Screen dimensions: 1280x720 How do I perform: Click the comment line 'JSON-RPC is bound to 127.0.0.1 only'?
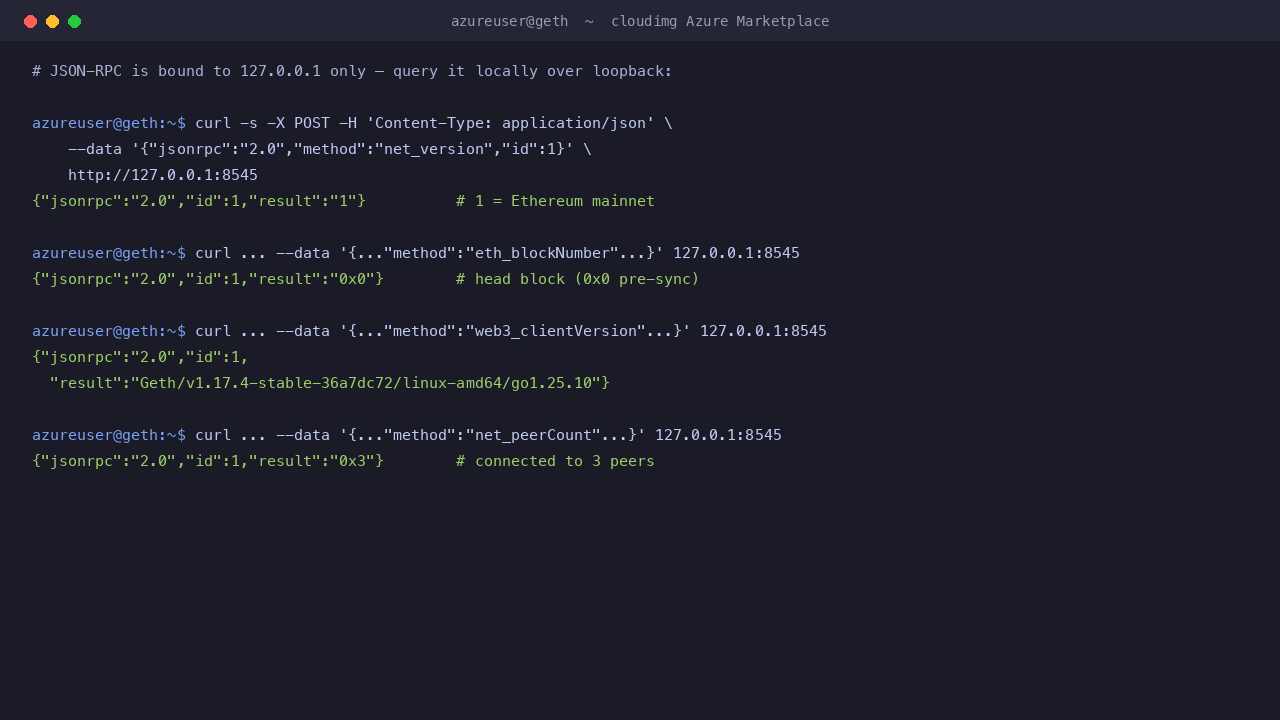352,71
